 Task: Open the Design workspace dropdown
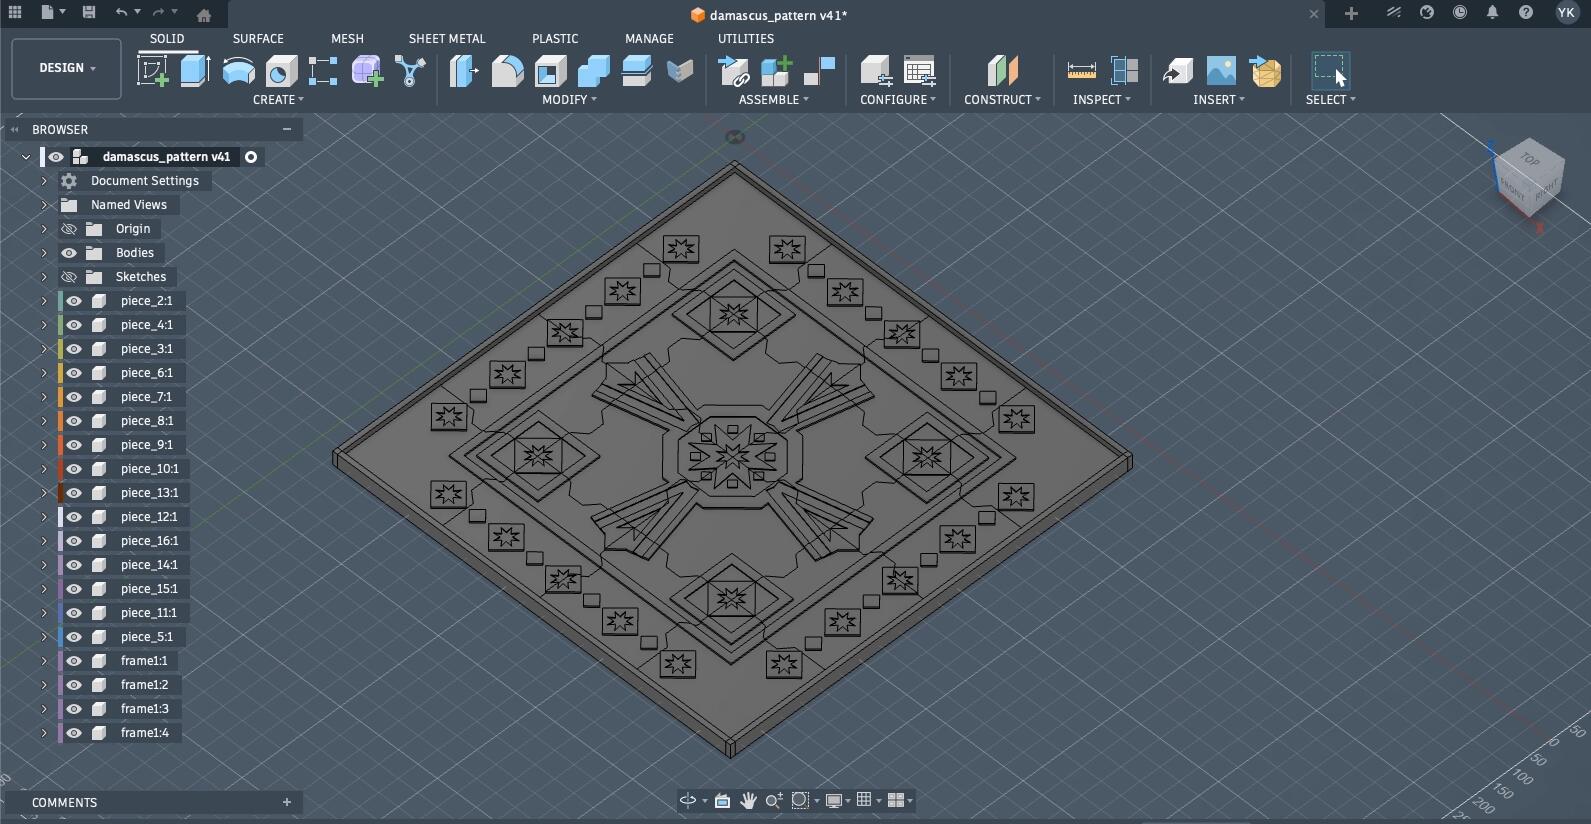pyautogui.click(x=67, y=68)
